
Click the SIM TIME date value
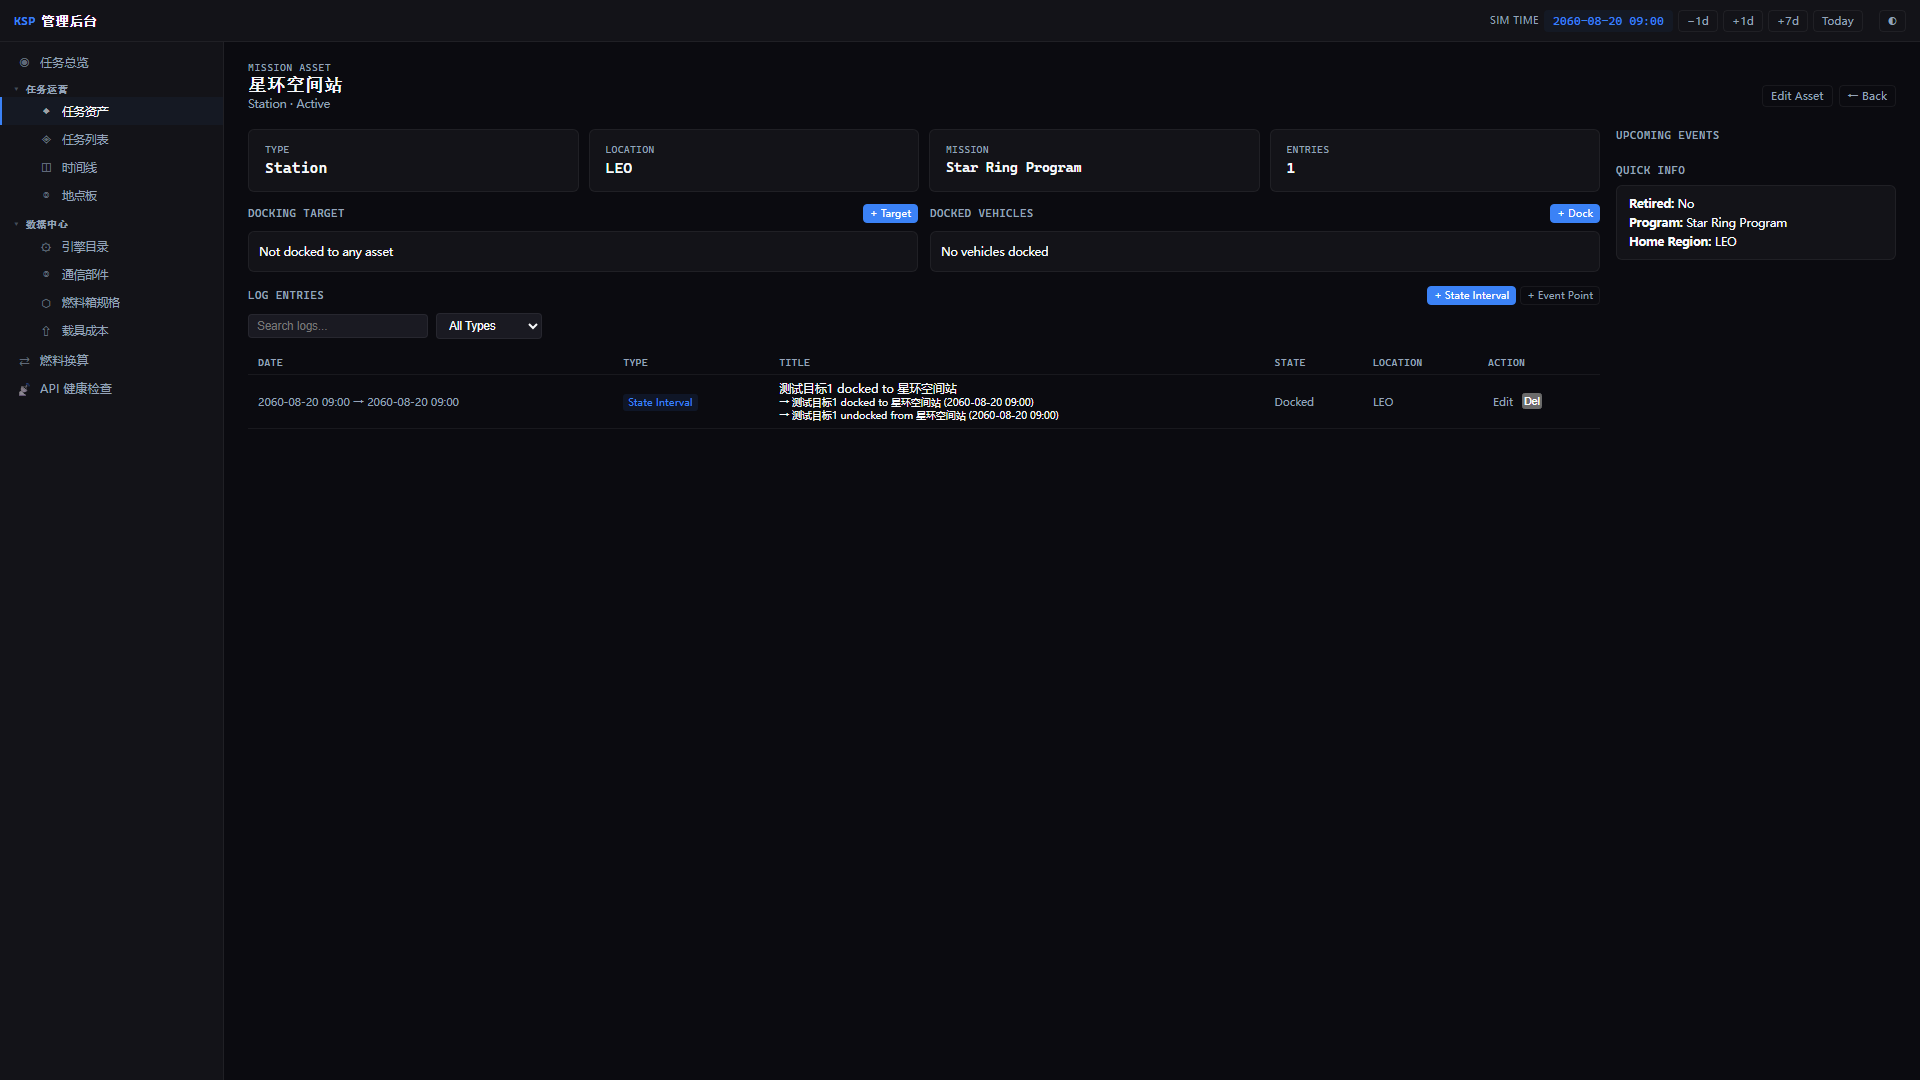tap(1608, 21)
